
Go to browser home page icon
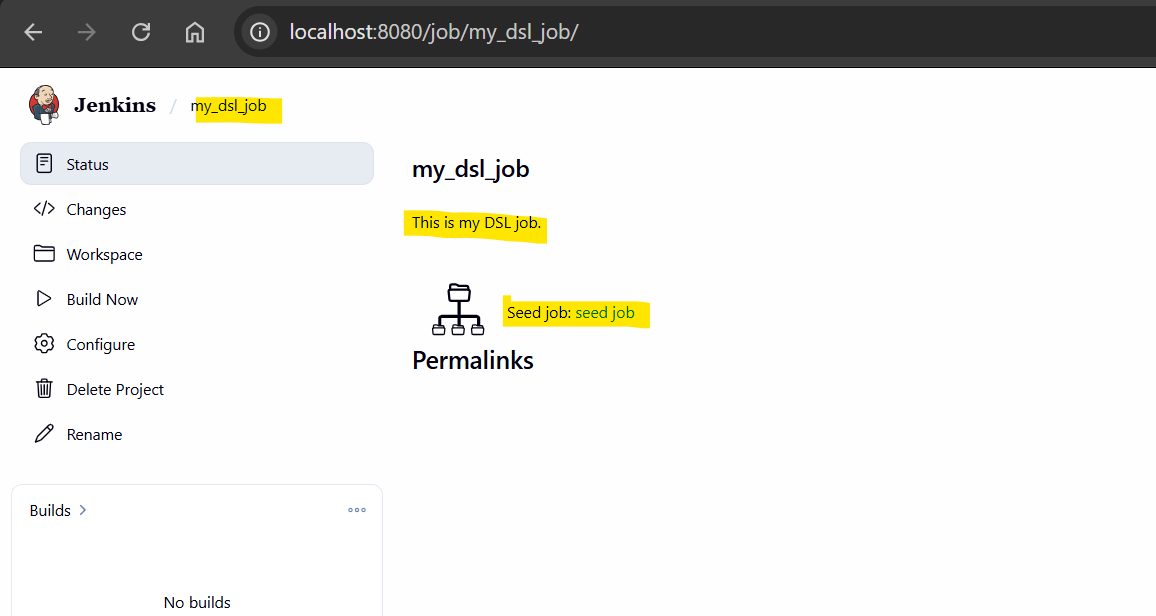click(x=195, y=32)
